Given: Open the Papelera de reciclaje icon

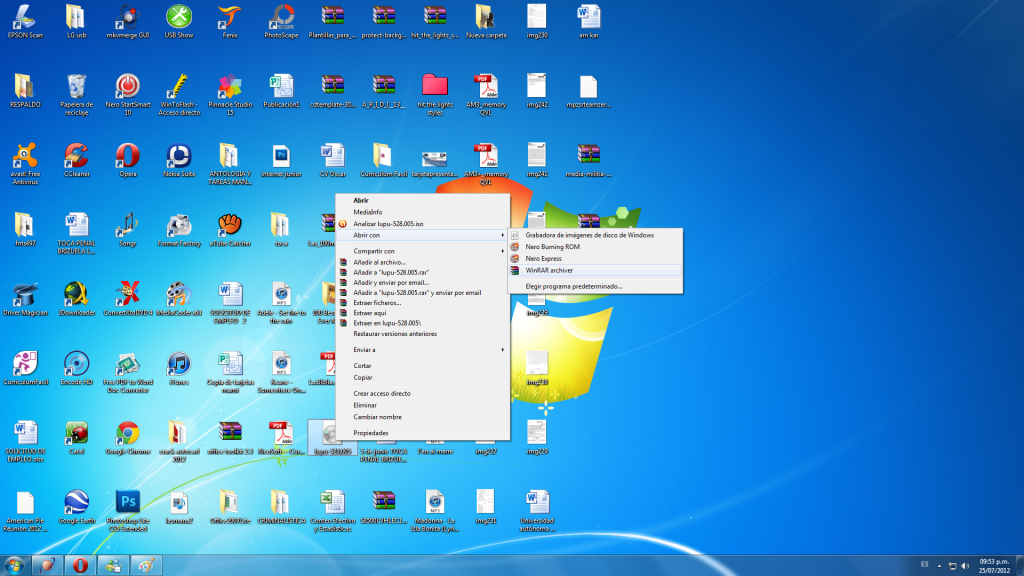Looking at the screenshot, I should [x=76, y=95].
